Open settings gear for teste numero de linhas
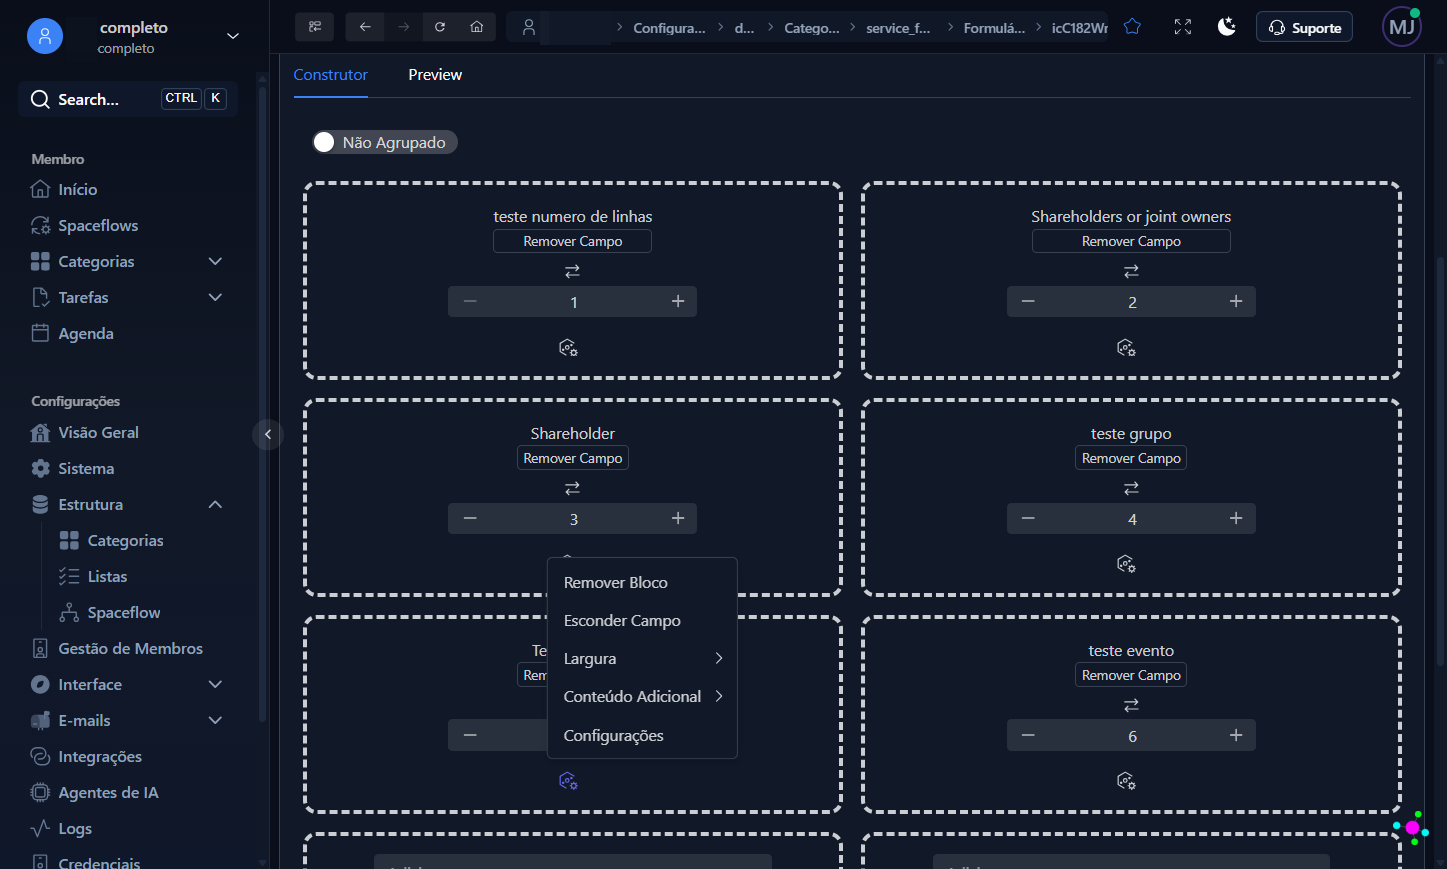Screen dimensions: 1447x869 click(568, 348)
